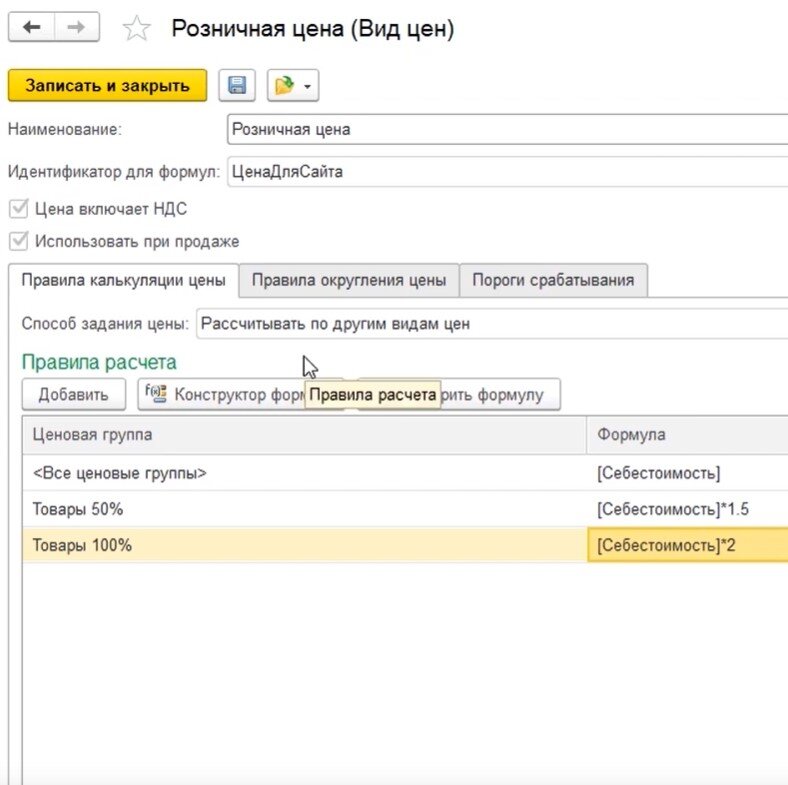The height and width of the screenshot is (785, 788).
Task: Focus the Наименование input field
Action: click(508, 129)
